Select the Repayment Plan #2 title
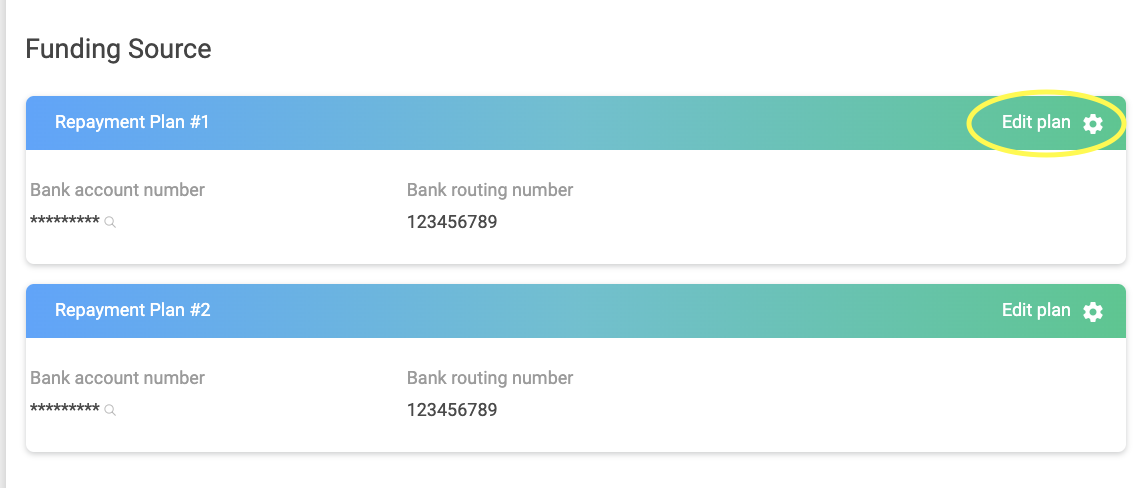Viewport: 1146px width, 488px height. tap(132, 310)
